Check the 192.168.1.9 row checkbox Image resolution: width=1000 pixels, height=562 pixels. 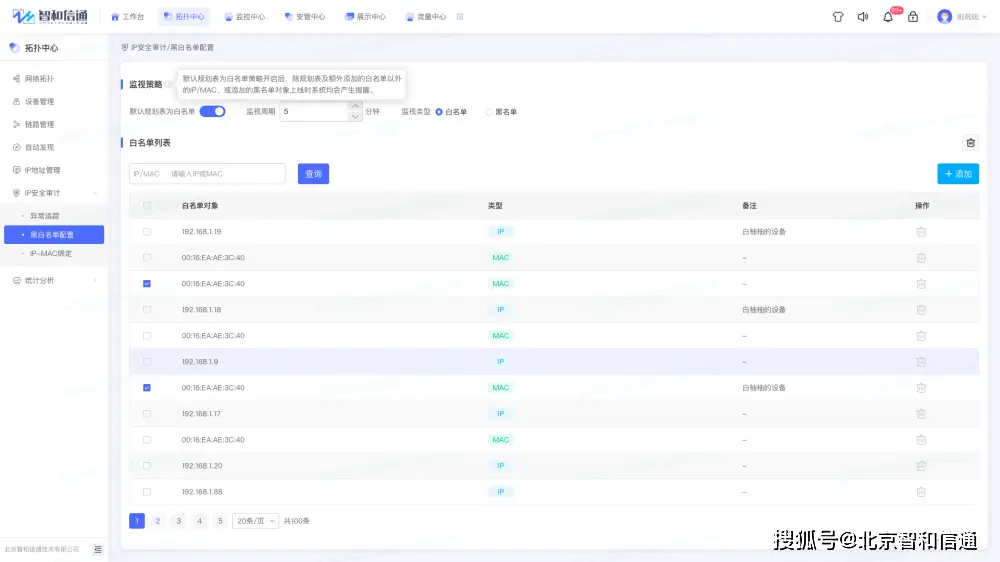[x=147, y=362]
